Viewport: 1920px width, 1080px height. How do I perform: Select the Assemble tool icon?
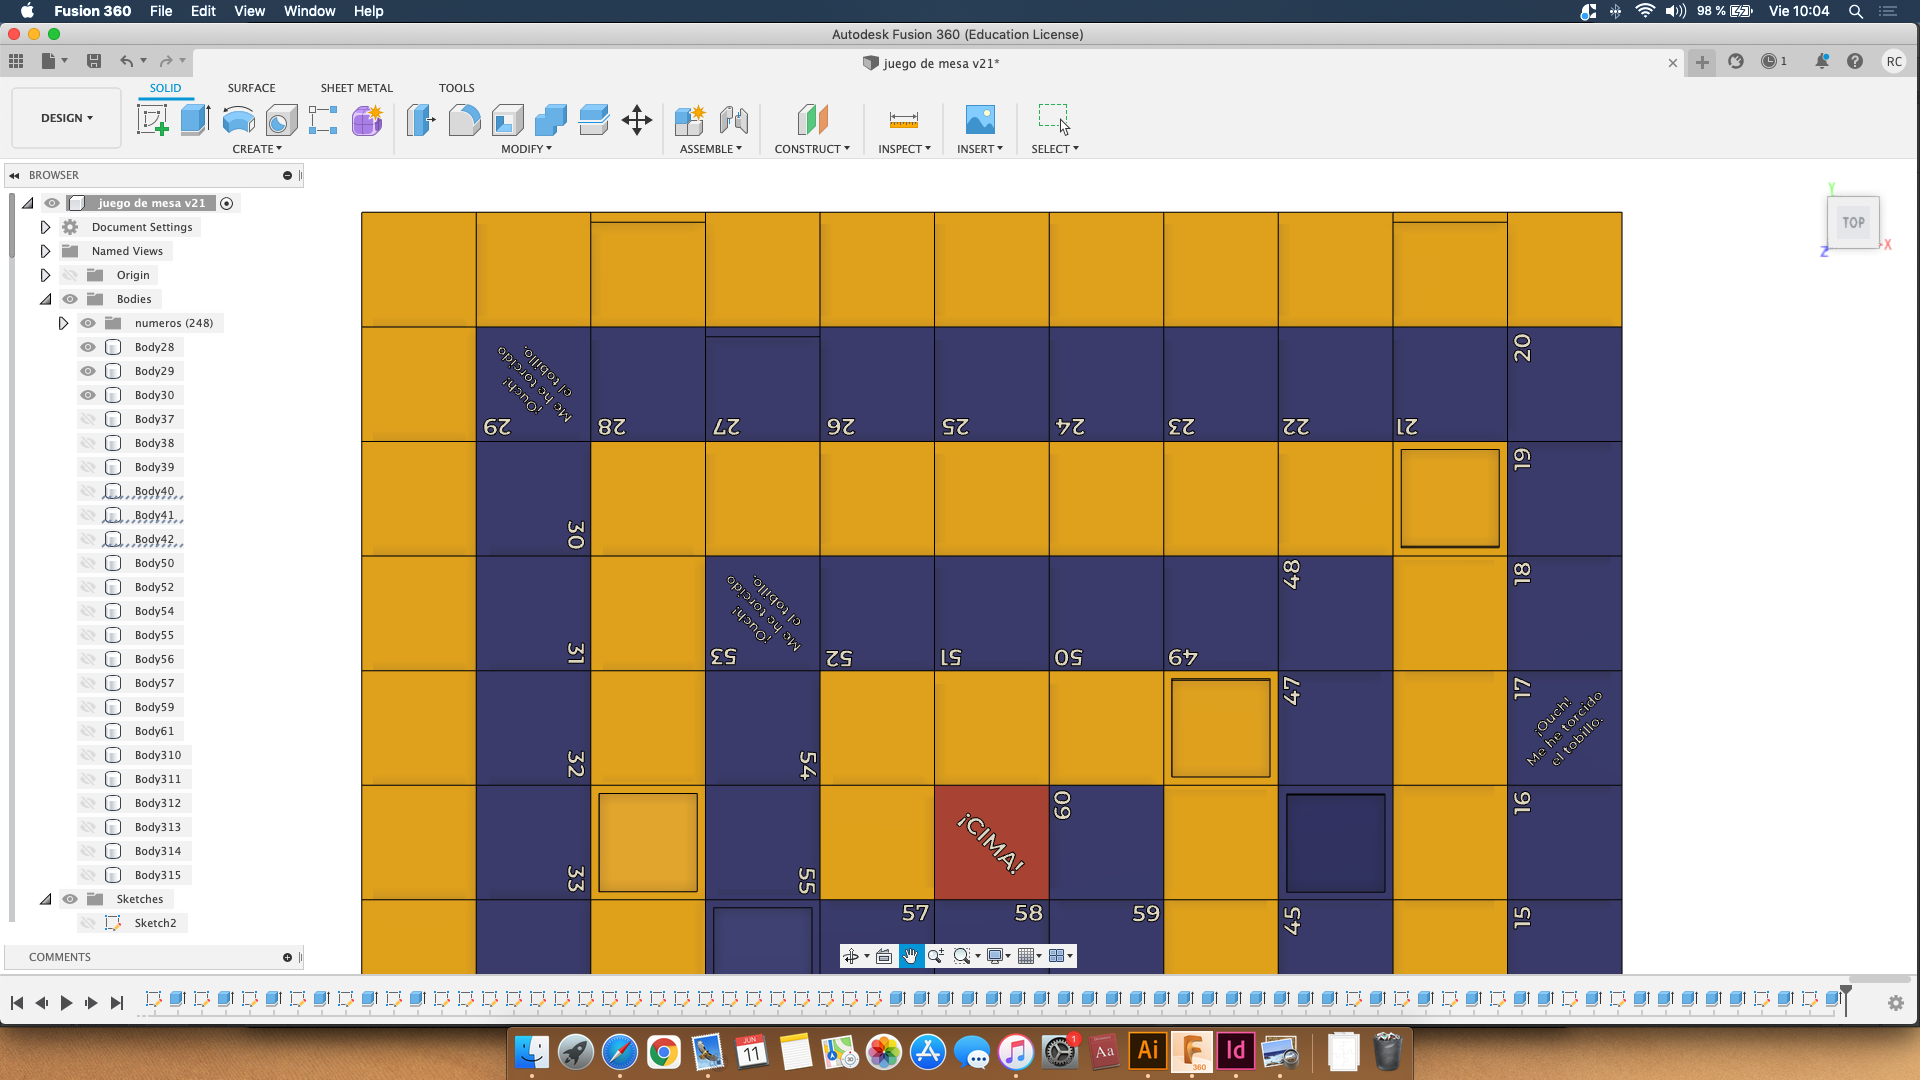(691, 120)
